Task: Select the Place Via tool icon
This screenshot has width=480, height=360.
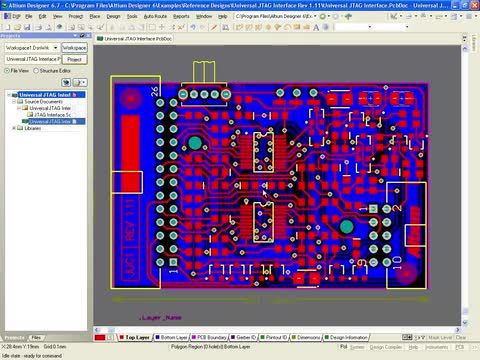Action: tap(277, 27)
